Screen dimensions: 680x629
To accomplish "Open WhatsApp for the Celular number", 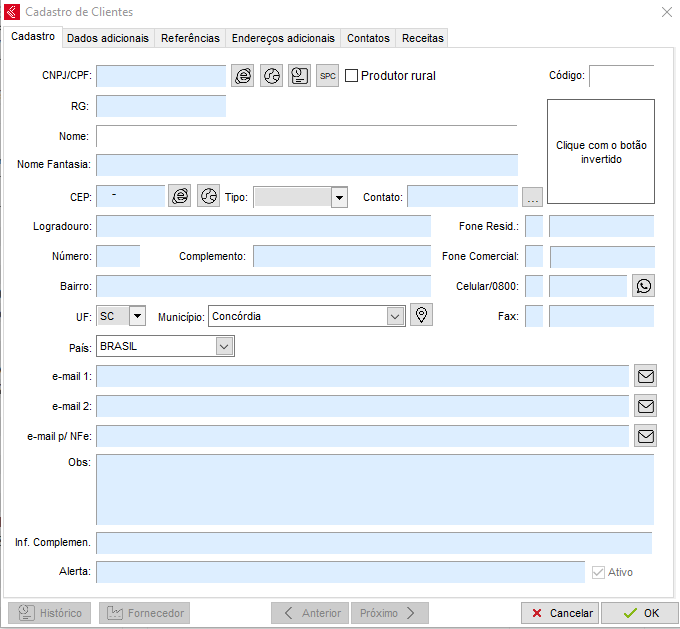I will [643, 287].
